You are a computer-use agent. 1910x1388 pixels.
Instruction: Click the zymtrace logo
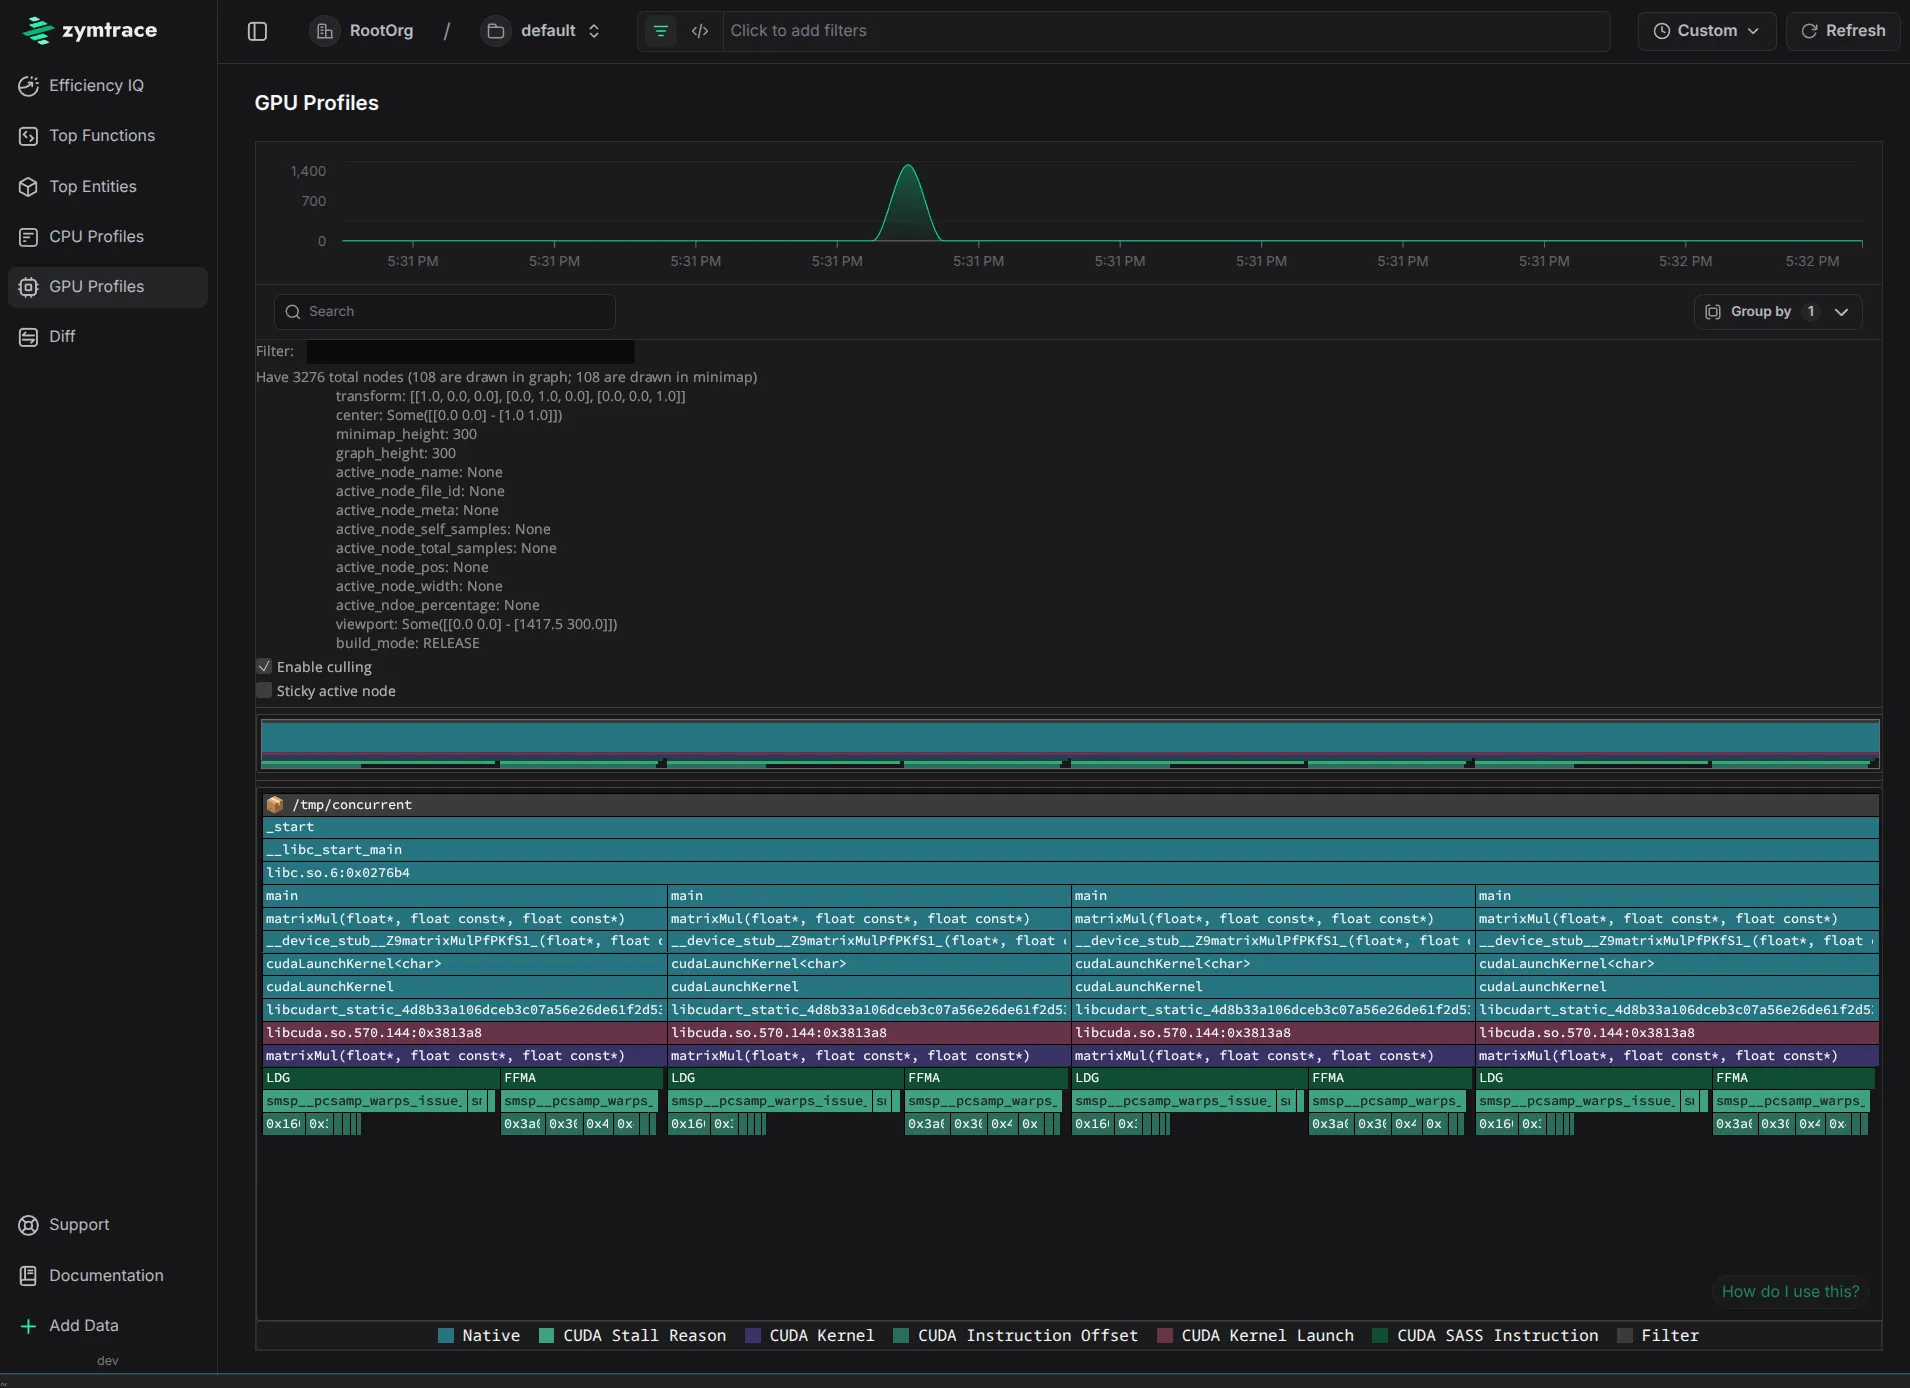(x=89, y=30)
